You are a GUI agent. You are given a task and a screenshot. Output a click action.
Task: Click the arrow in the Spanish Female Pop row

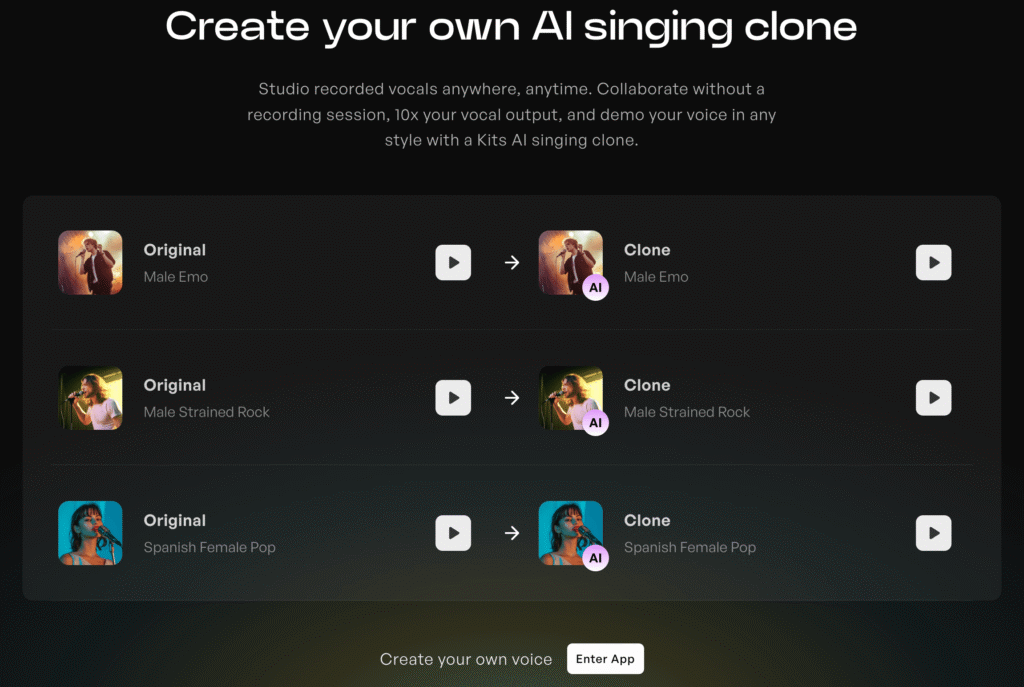(x=512, y=533)
